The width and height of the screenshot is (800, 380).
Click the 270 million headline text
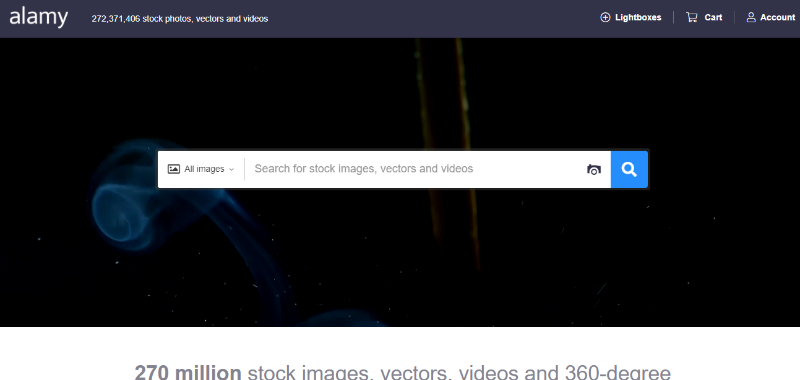[x=188, y=372]
